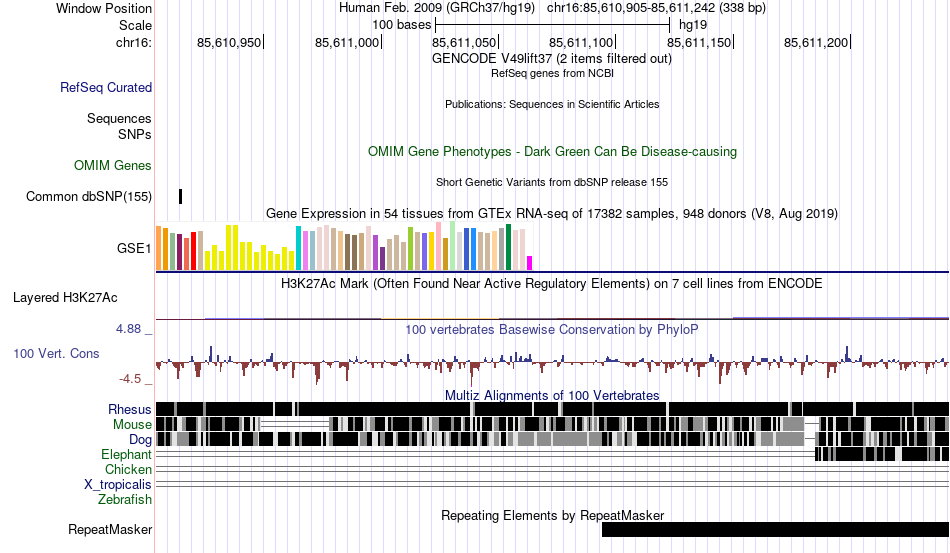
Task: Click the 85,611,150 ruler coordinate
Action: click(x=699, y=42)
